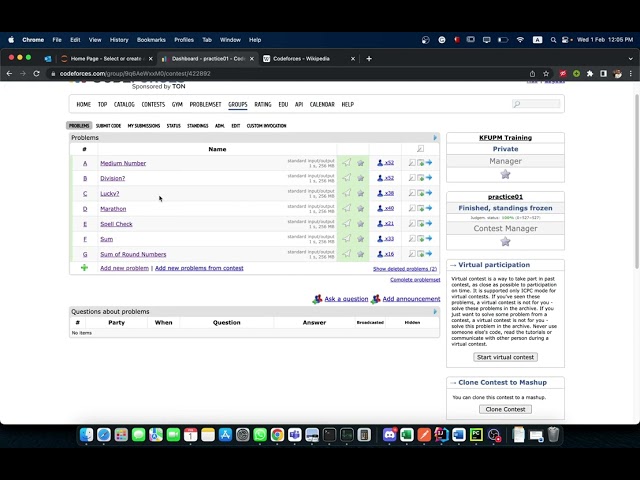Submit Sum of Round Numbers paper-plane icon
The image size is (640, 480).
[x=347, y=253]
